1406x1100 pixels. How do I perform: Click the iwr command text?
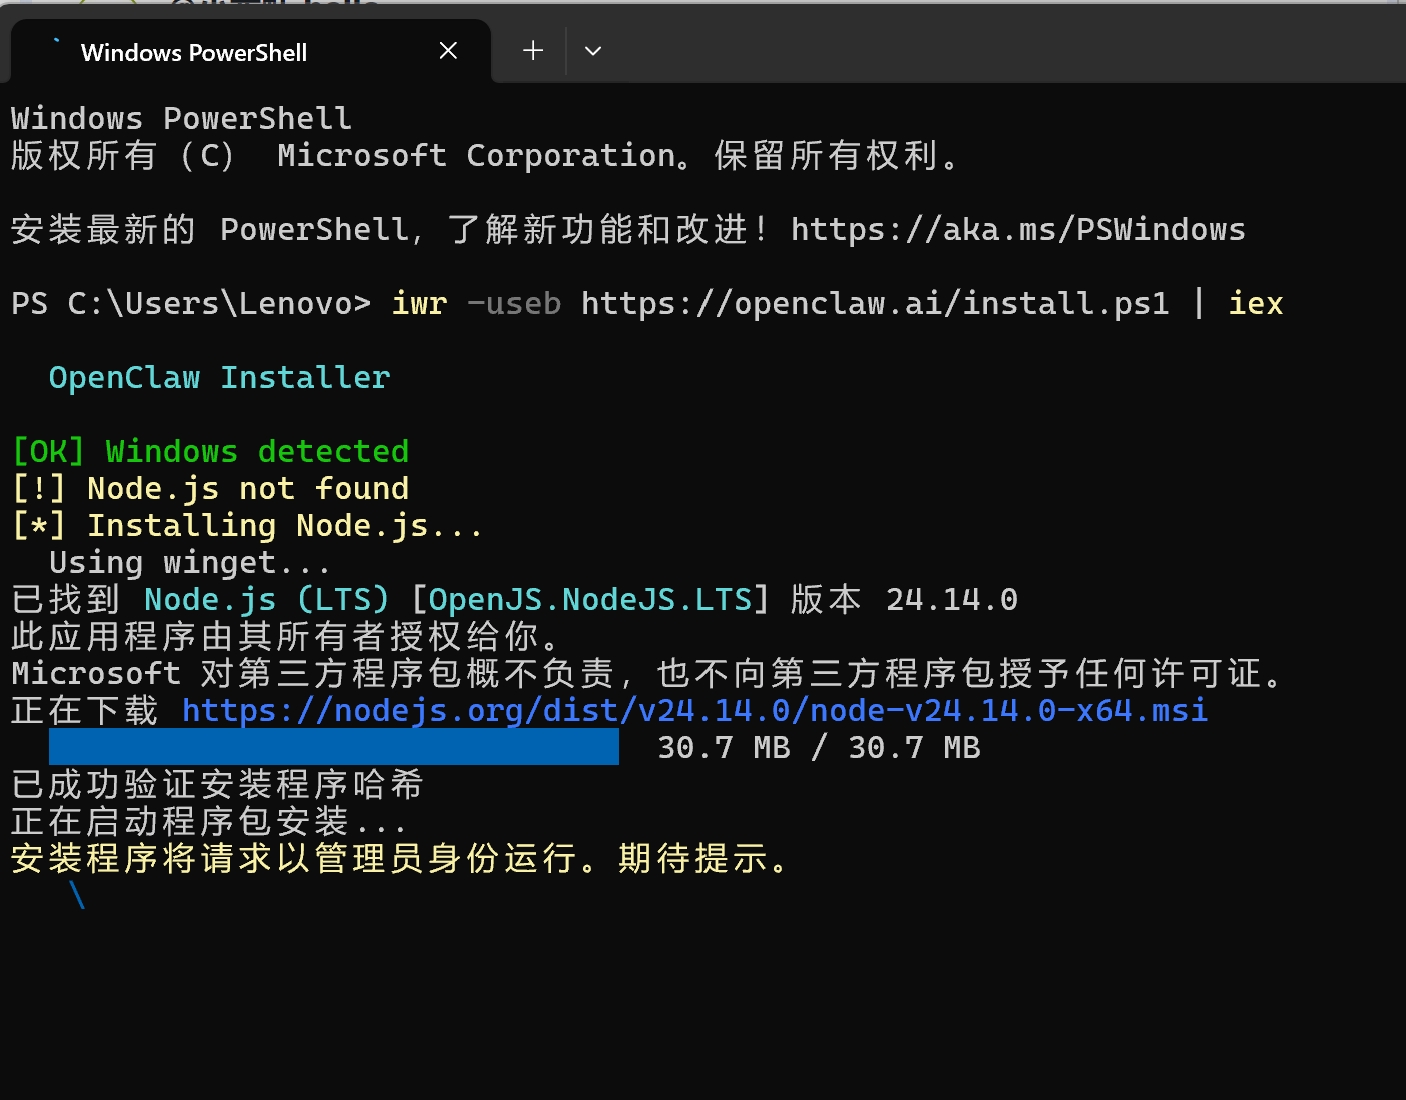tap(419, 304)
